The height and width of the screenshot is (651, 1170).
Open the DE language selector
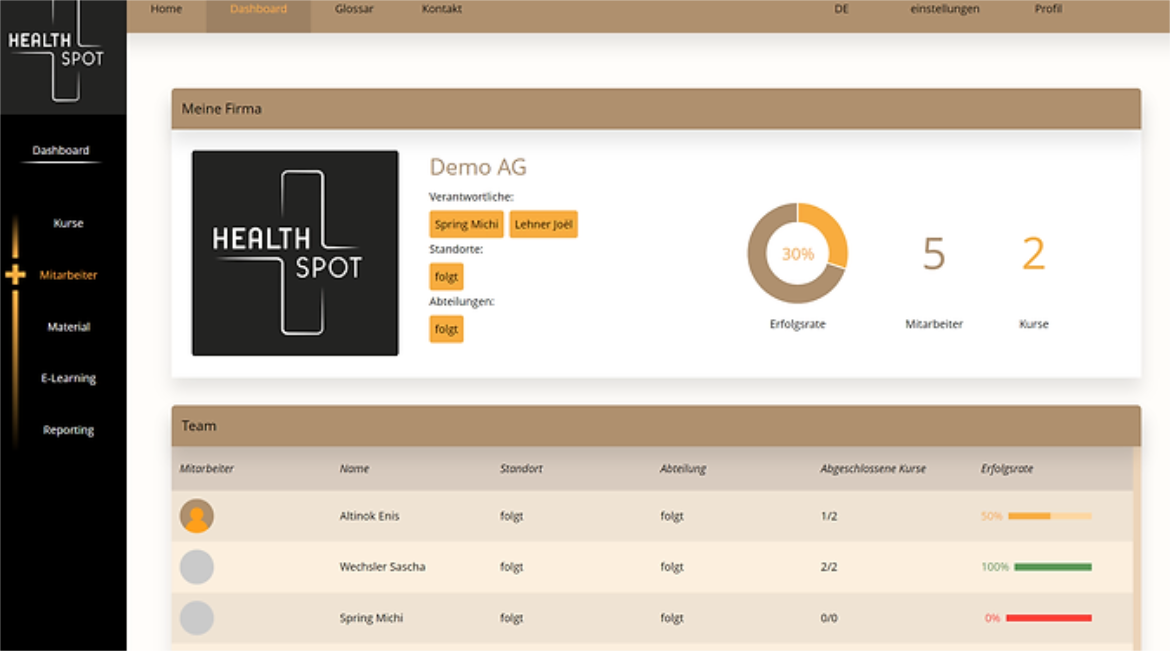point(841,9)
